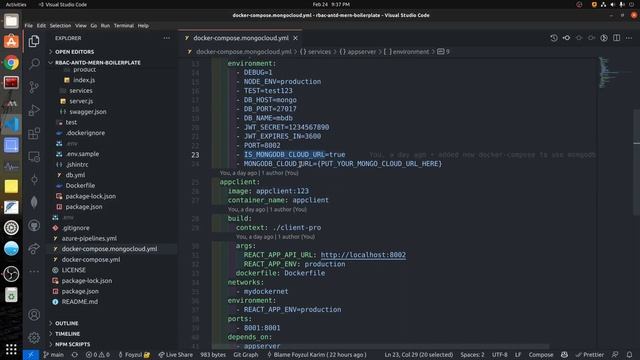Open Ubuntu Software from the dock
The width and height of the screenshot is (640, 360).
tap(11, 42)
